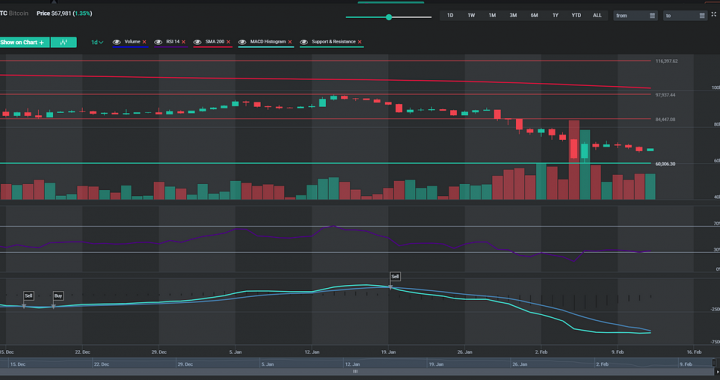Toggle Support & Resistance visibility eye

304,42
